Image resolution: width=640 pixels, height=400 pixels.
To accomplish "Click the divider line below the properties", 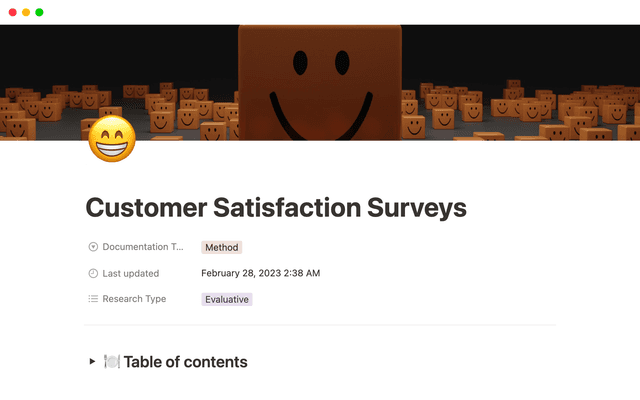I will pos(320,325).
